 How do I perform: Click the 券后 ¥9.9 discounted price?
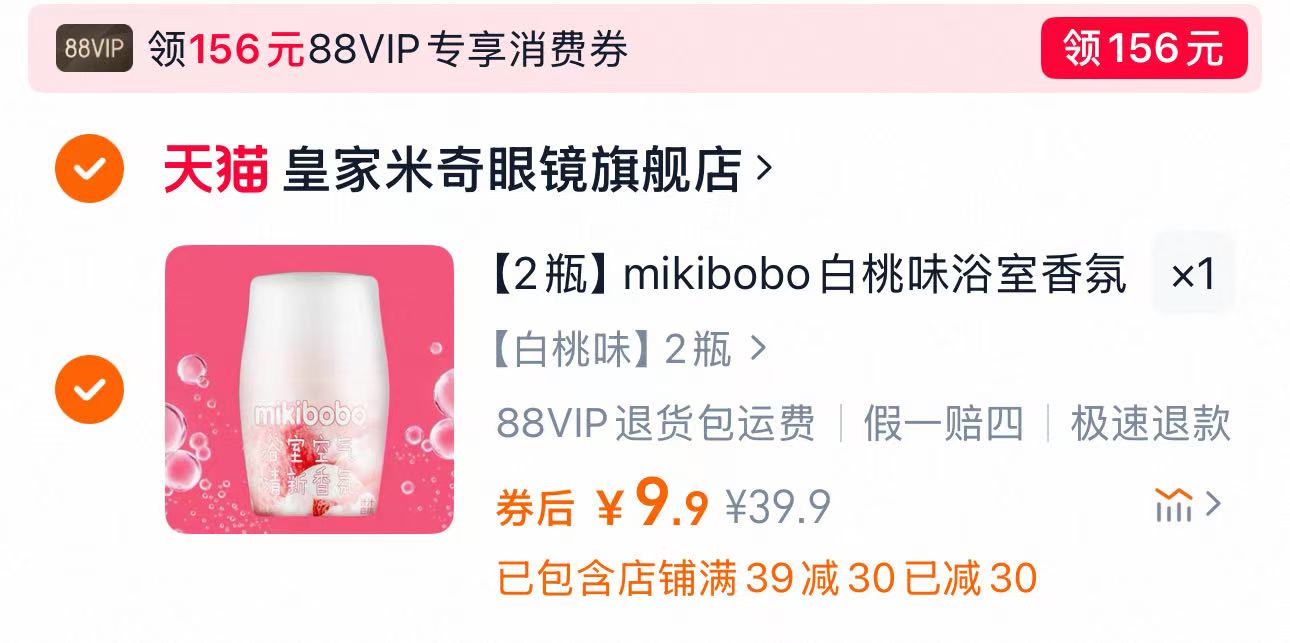(x=603, y=507)
